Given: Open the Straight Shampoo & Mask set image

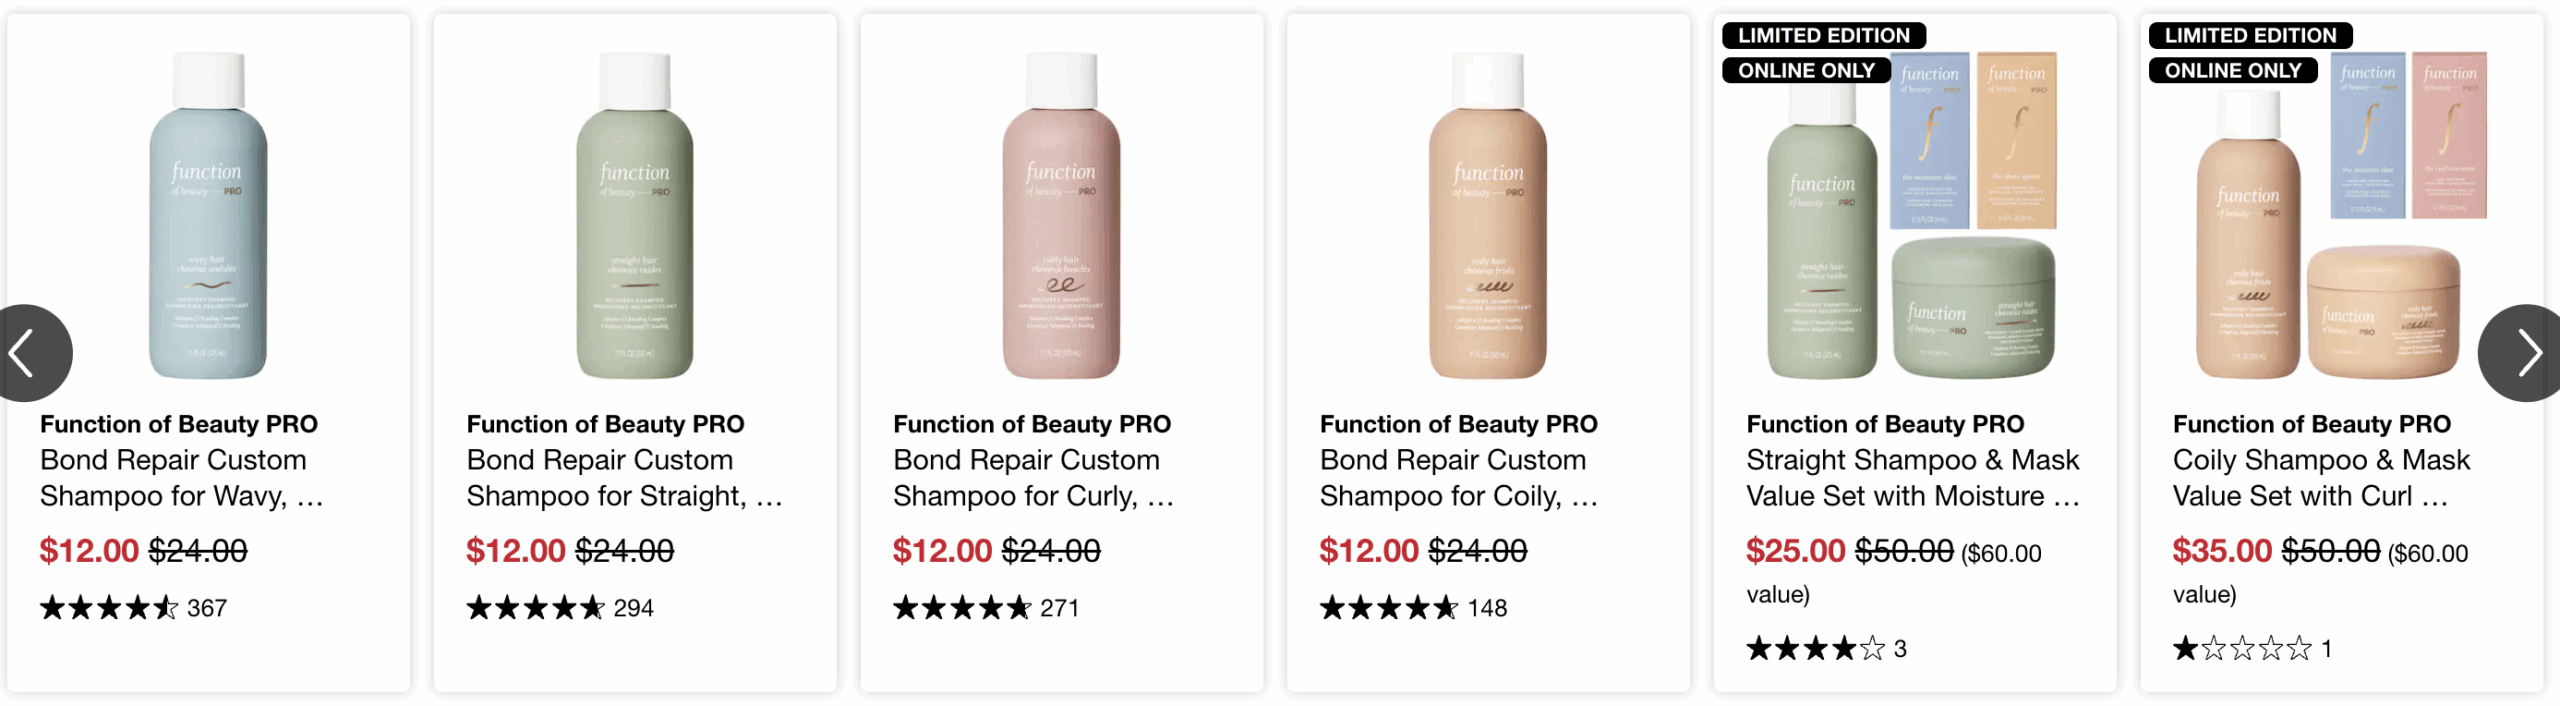Looking at the screenshot, I should click(x=1912, y=215).
